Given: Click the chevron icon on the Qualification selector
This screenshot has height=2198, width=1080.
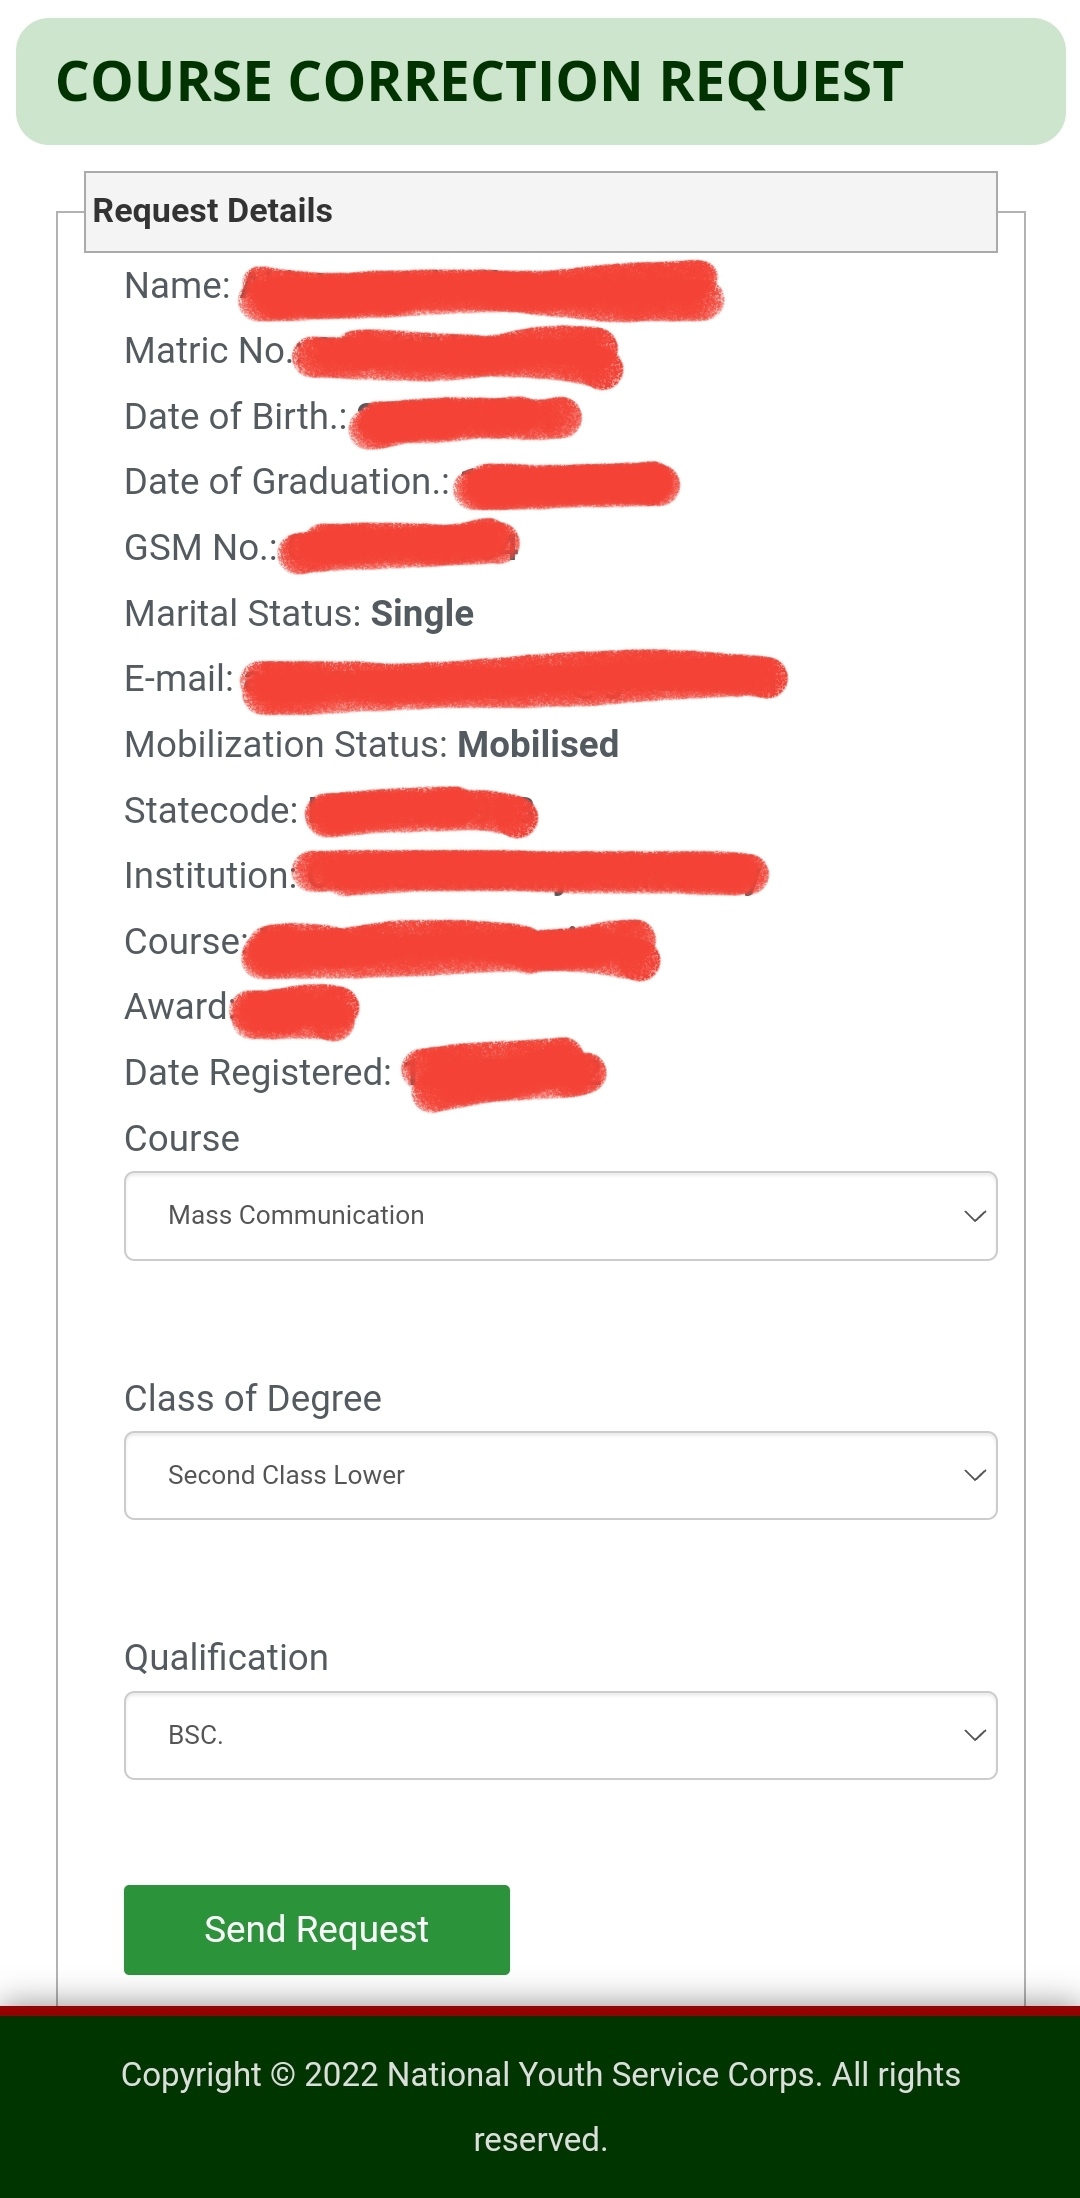Looking at the screenshot, I should coord(975,1735).
